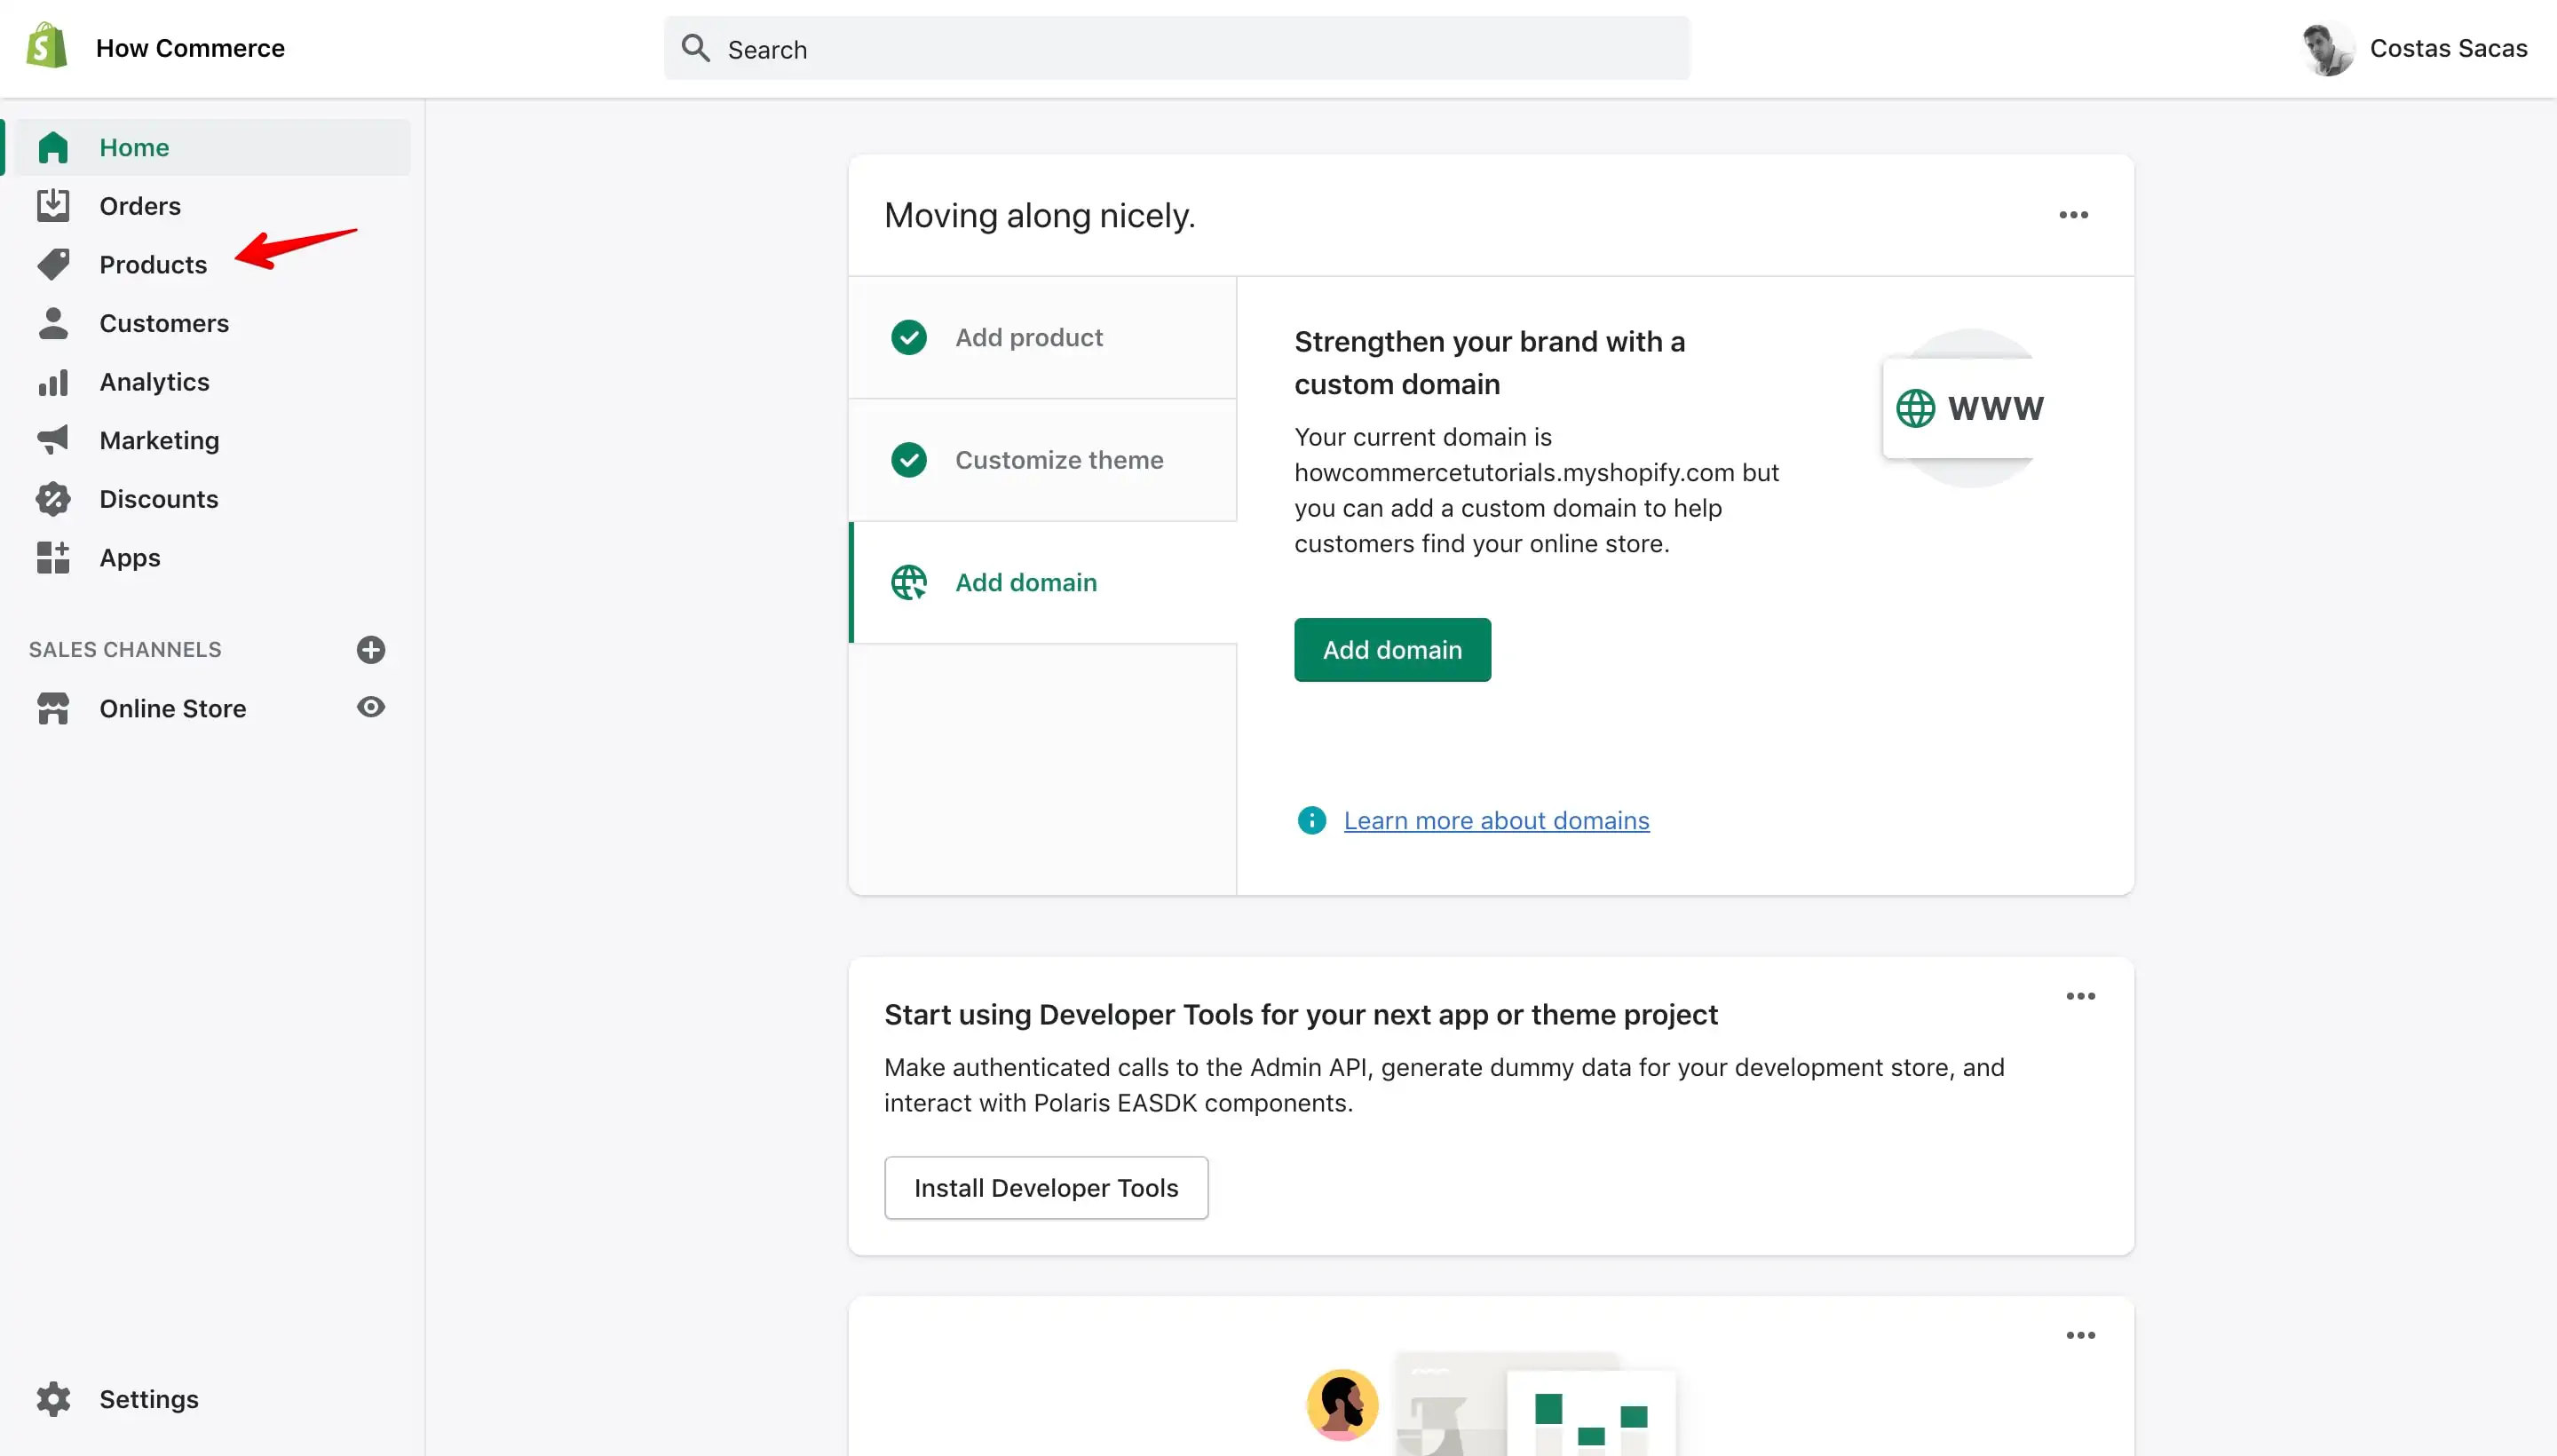The width and height of the screenshot is (2557, 1456).
Task: Click 'Strengthen your brand with a custom domain' heading
Action: 1489,362
